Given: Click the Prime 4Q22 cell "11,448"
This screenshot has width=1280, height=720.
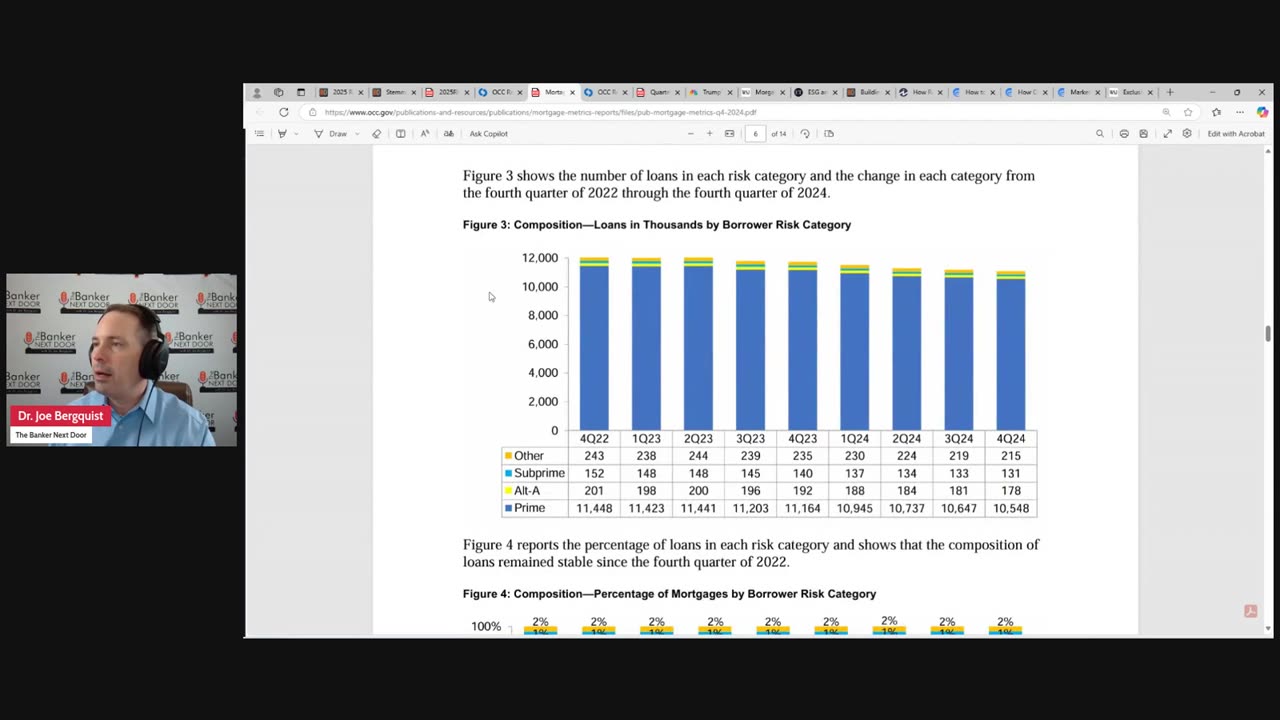Looking at the screenshot, I should [x=594, y=509].
